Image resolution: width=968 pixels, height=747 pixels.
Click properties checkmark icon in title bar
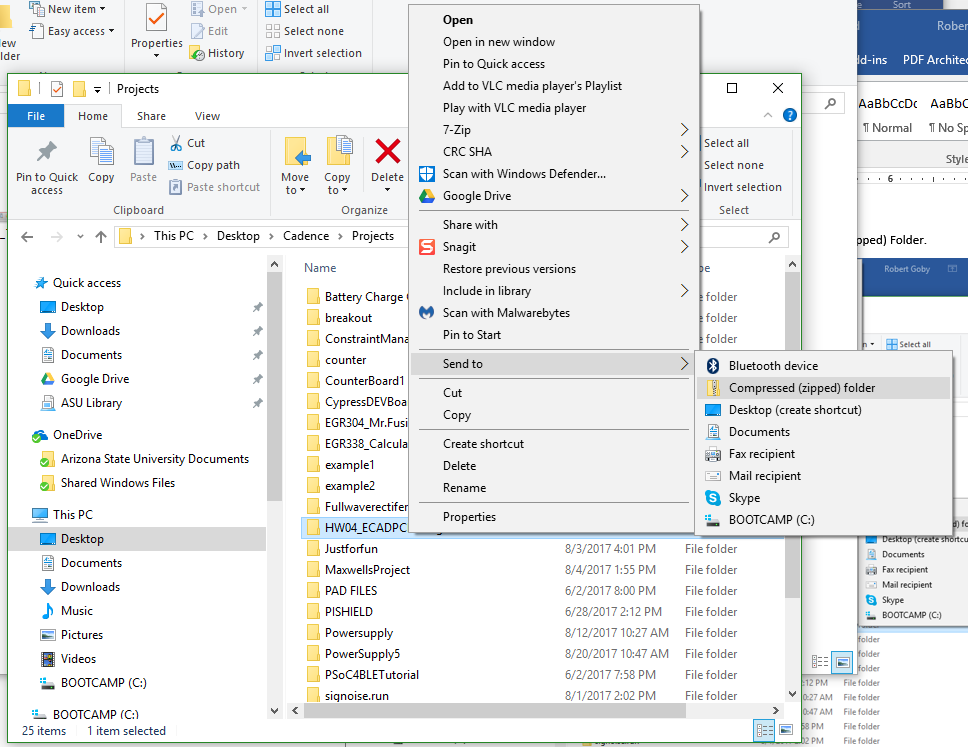57,89
